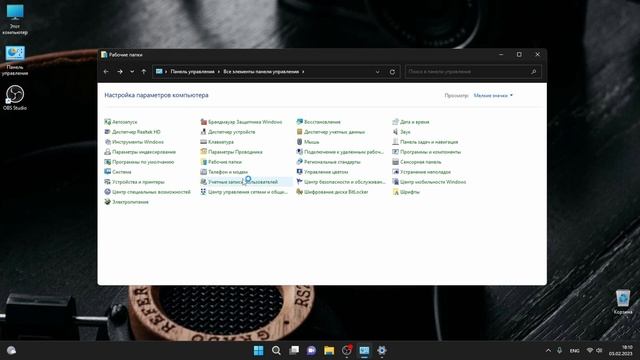This screenshot has width=640, height=360.
Task: Open Сенсорная панель
Action: 417,162
